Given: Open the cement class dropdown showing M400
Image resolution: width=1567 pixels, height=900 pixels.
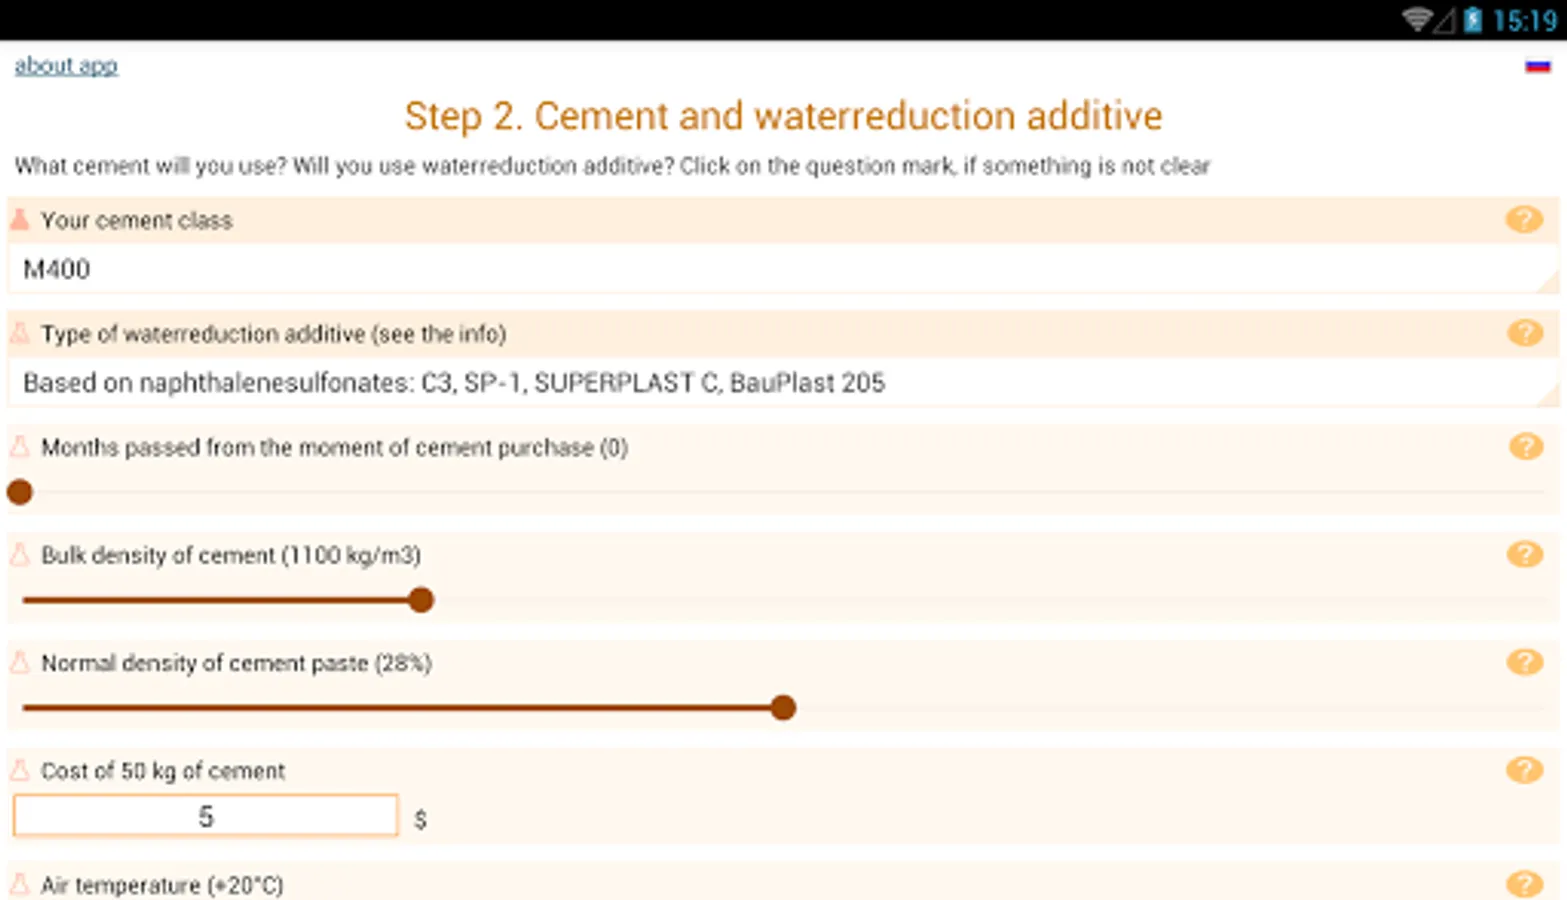Looking at the screenshot, I should tap(782, 269).
